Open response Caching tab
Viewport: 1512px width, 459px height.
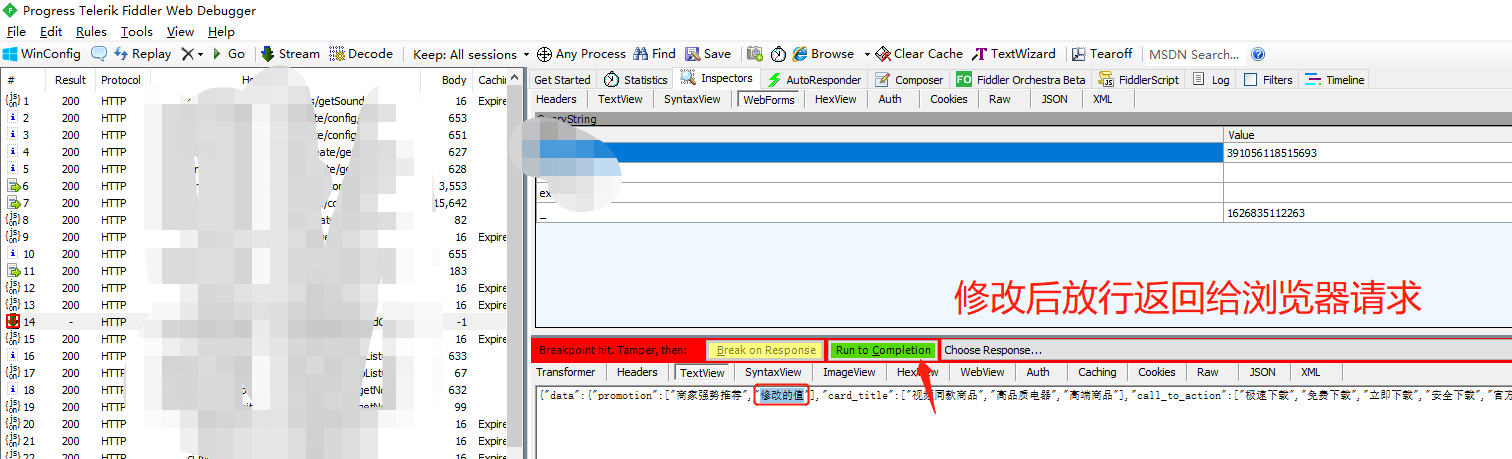1097,372
